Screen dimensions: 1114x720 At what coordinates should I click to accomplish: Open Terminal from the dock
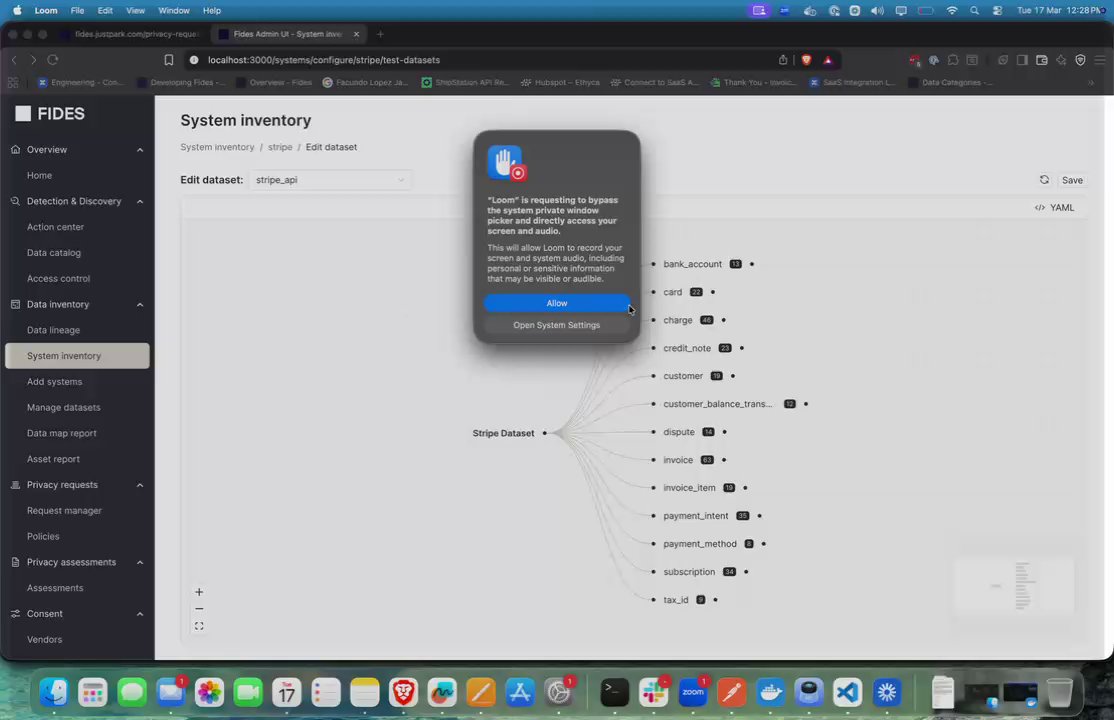pyautogui.click(x=614, y=692)
